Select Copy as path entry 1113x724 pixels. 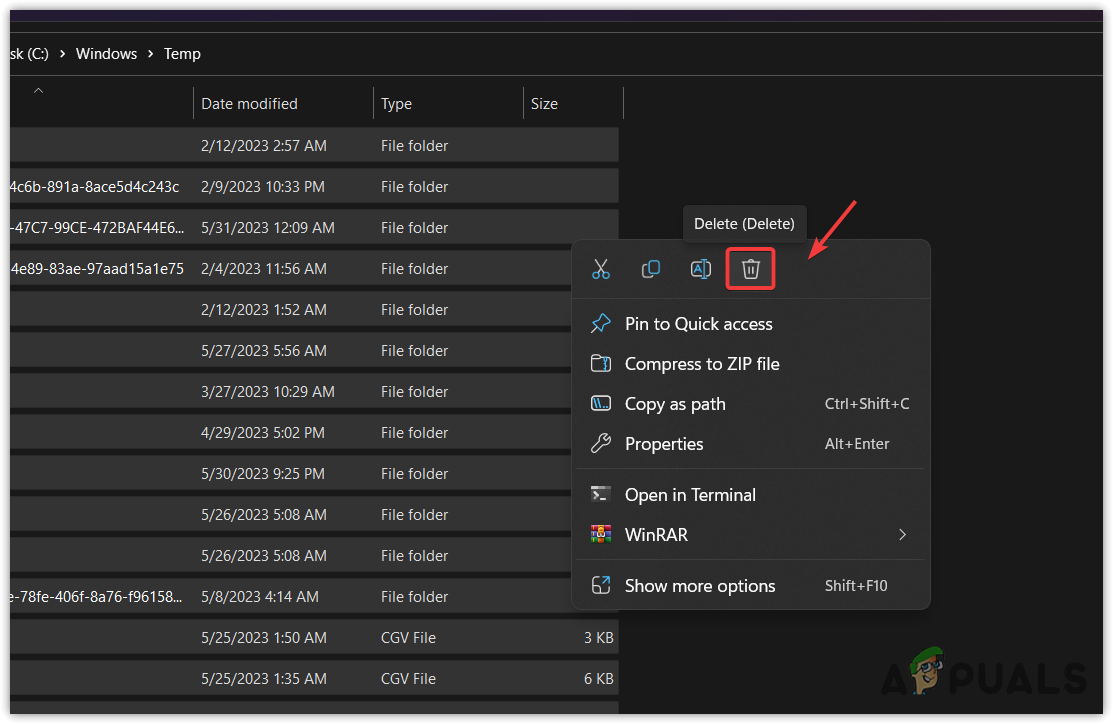tap(750, 403)
